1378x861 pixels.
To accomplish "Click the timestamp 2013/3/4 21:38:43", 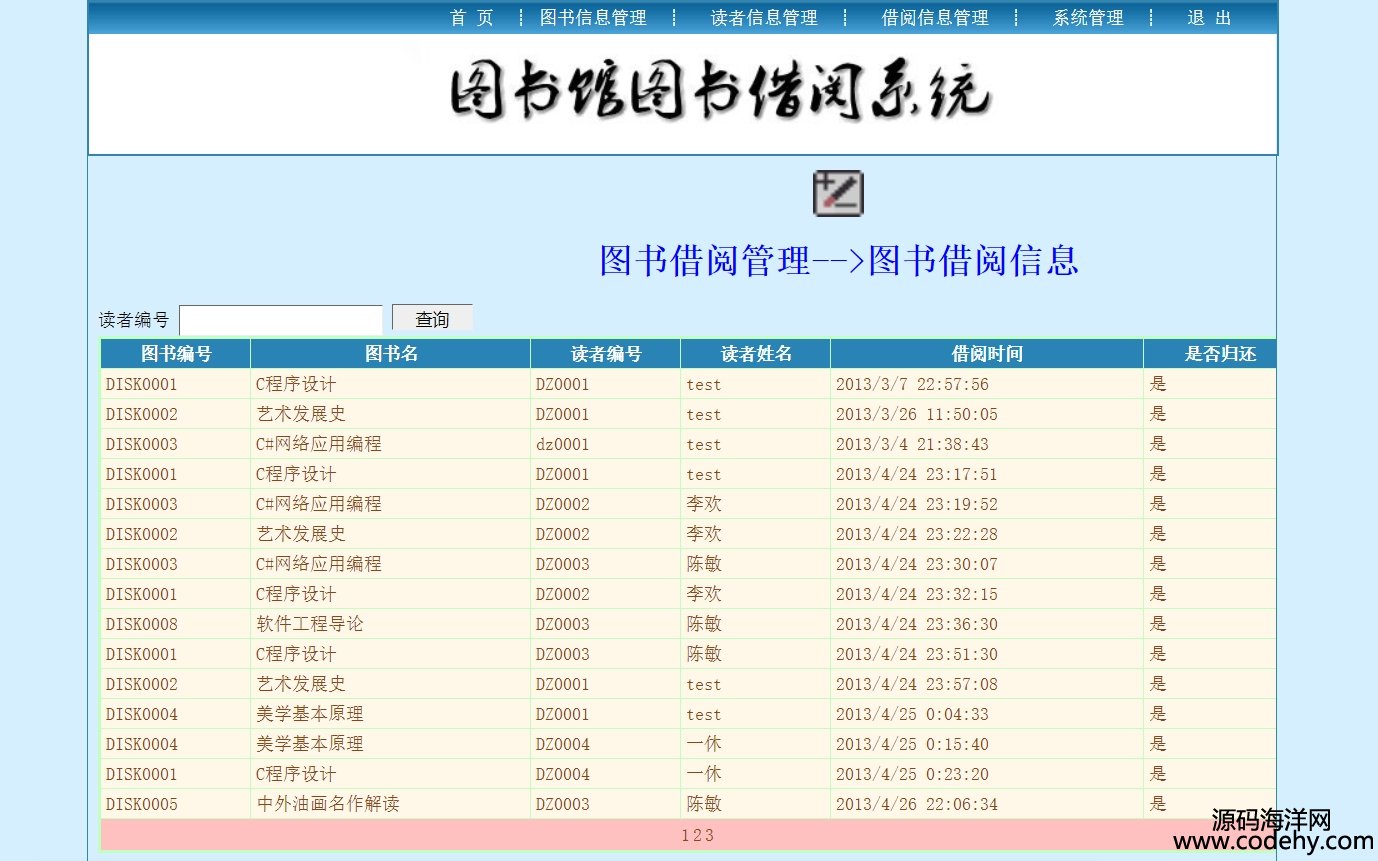I will [x=912, y=444].
